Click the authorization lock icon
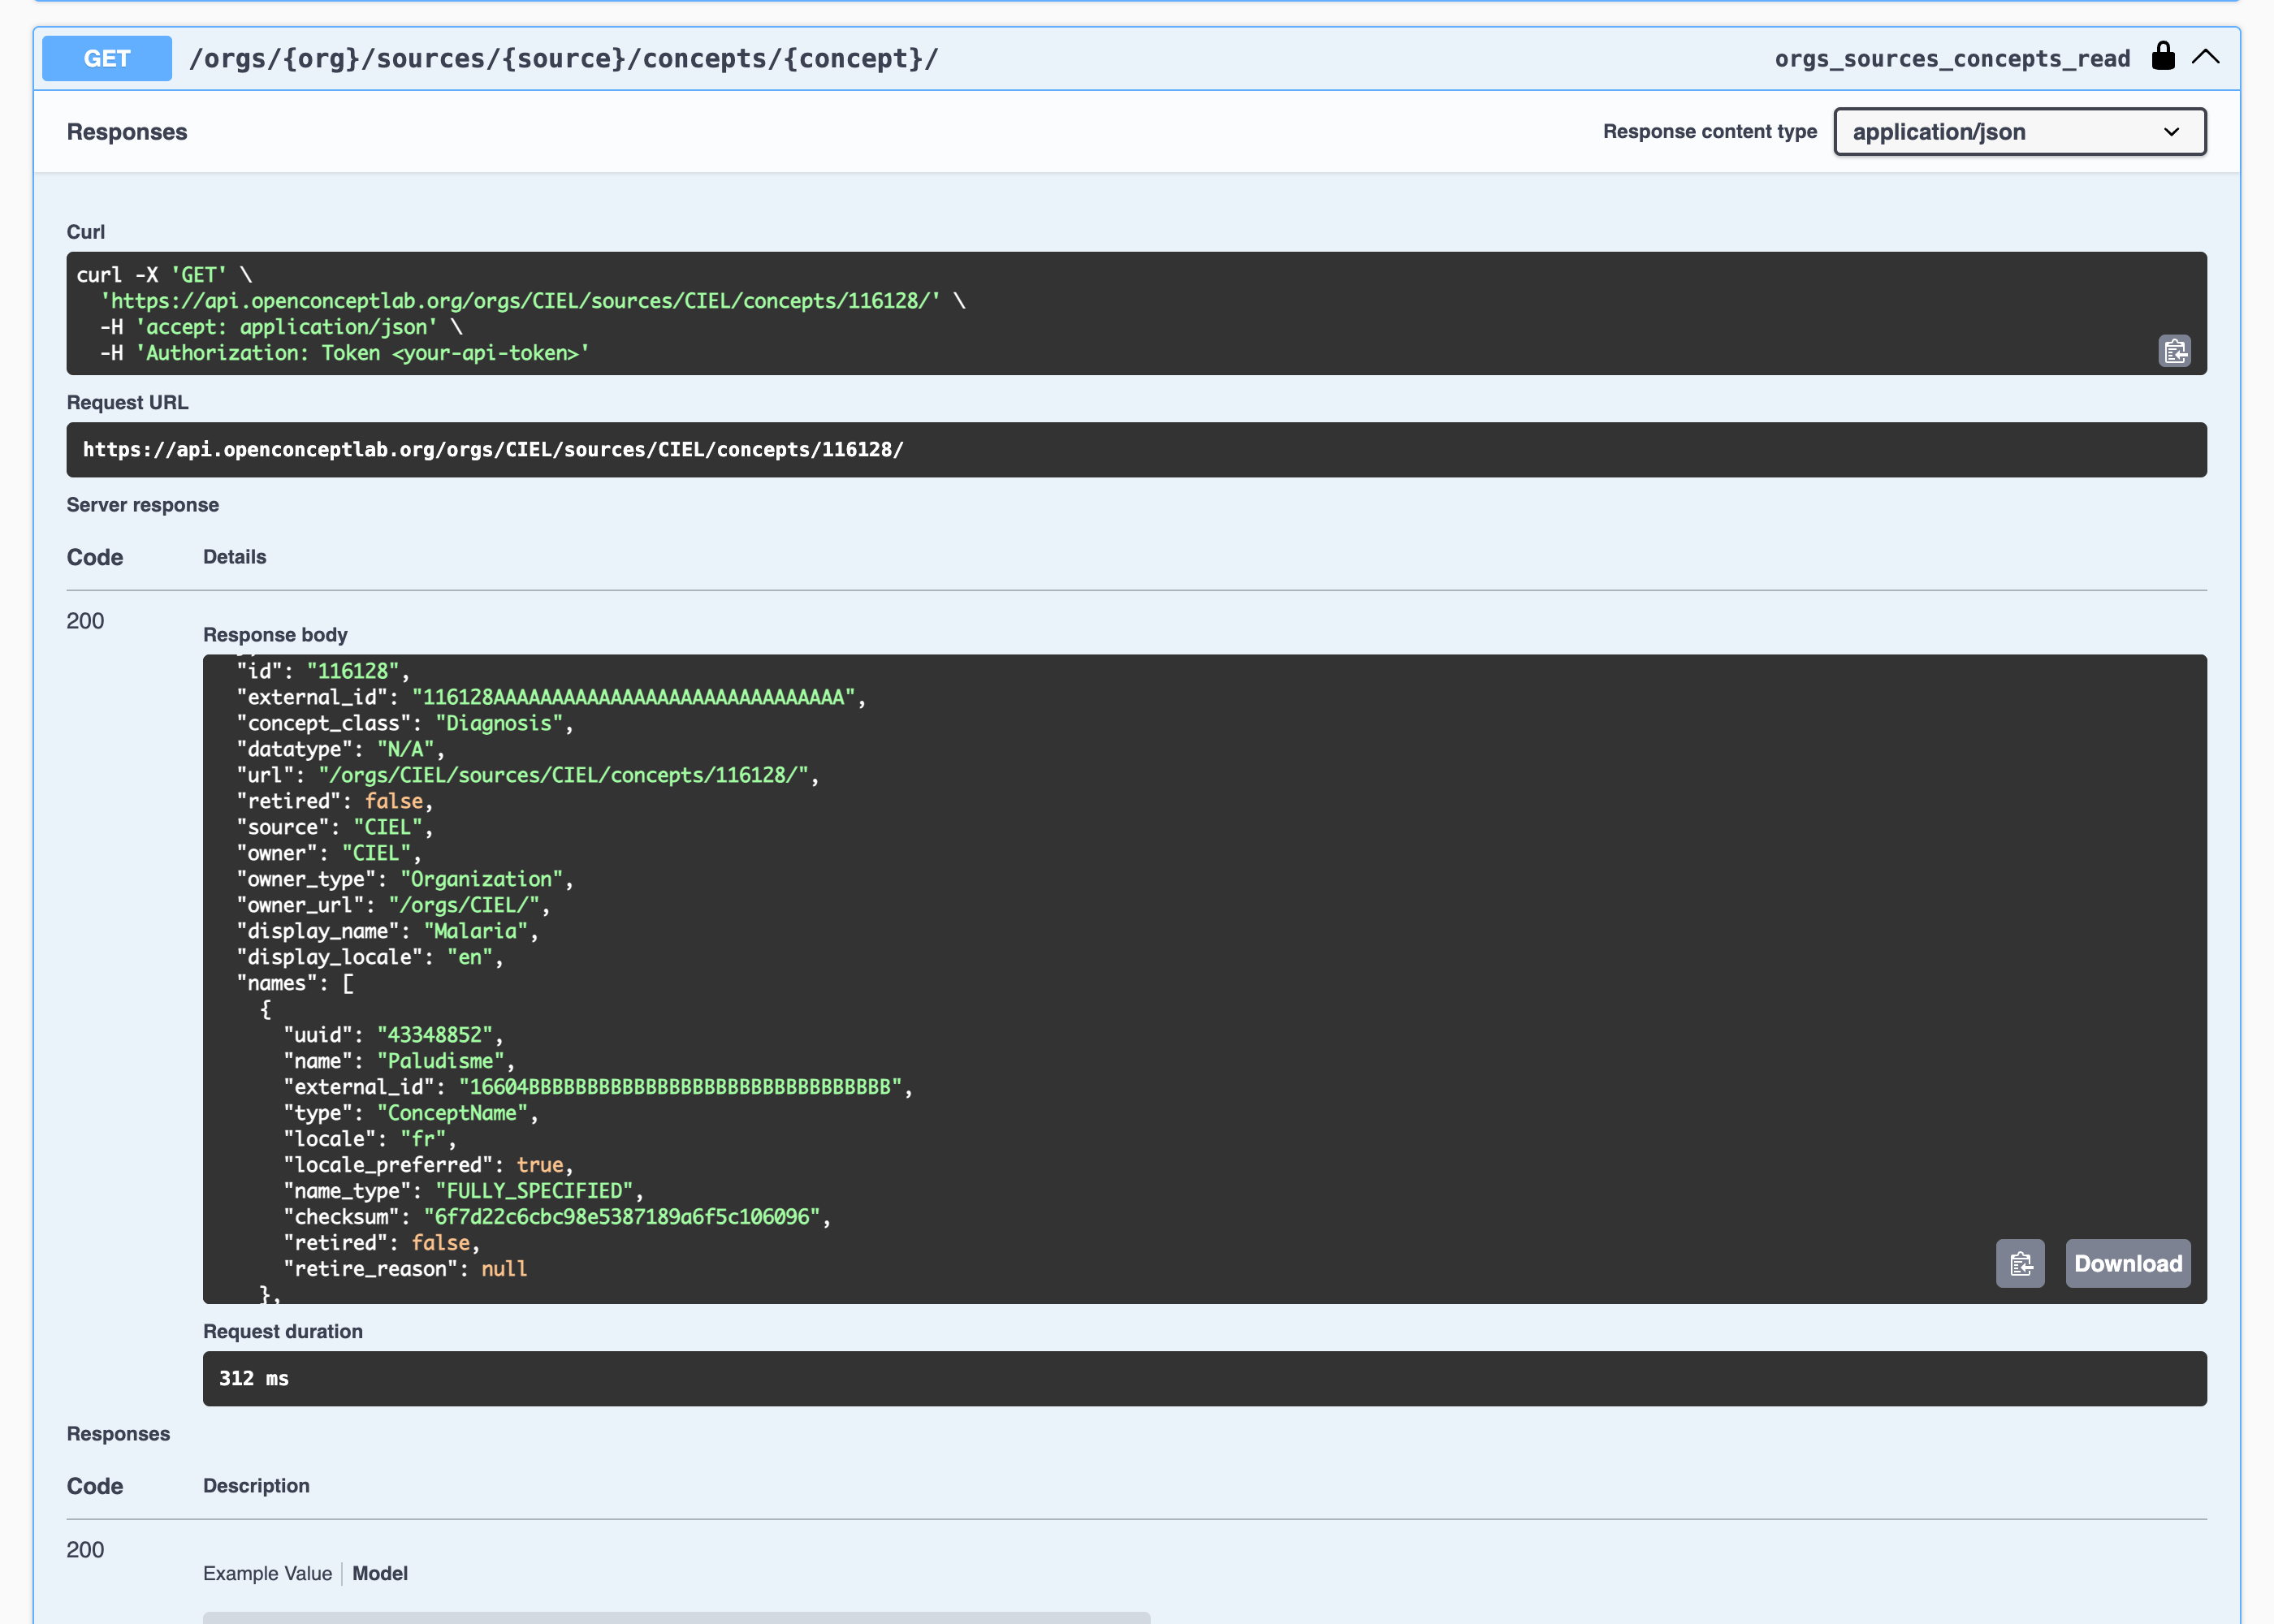The width and height of the screenshot is (2274, 1624). point(2163,56)
